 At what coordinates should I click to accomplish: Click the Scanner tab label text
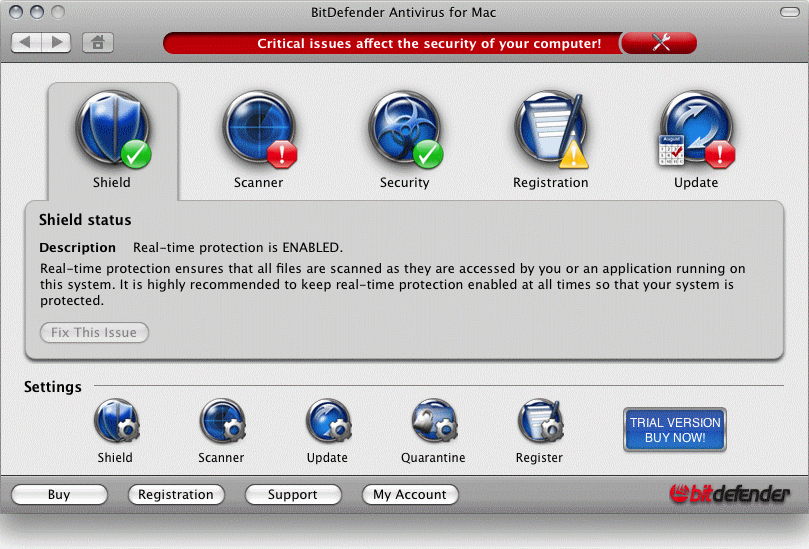(x=258, y=183)
